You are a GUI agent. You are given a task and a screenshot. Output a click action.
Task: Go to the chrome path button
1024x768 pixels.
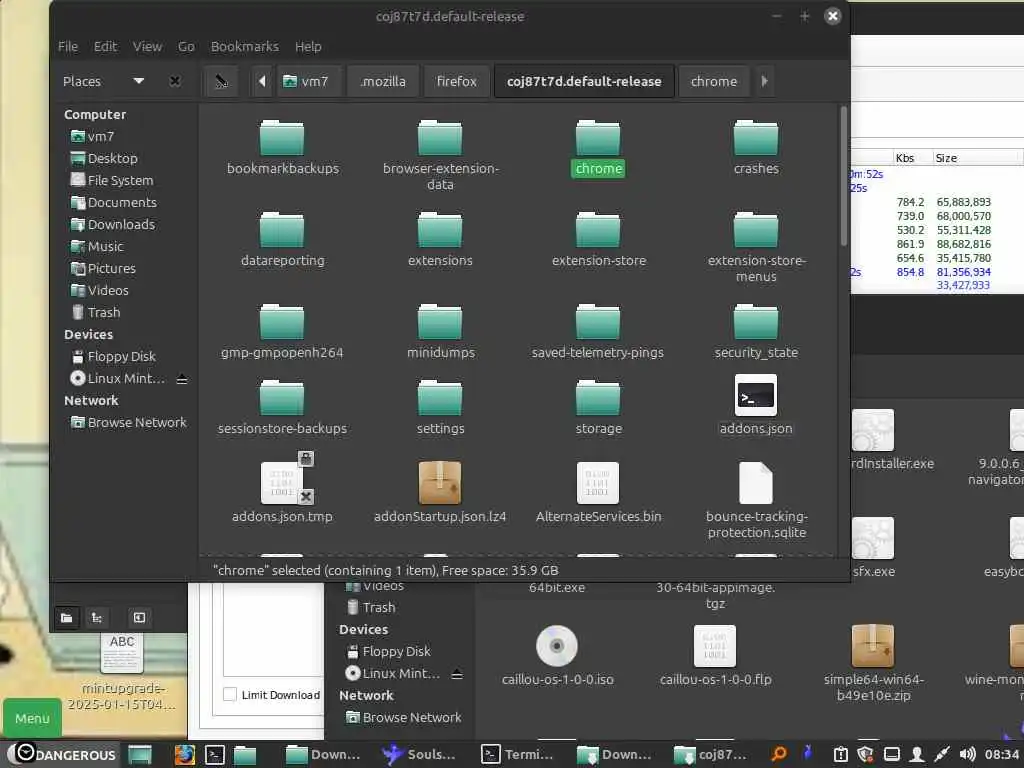714,81
